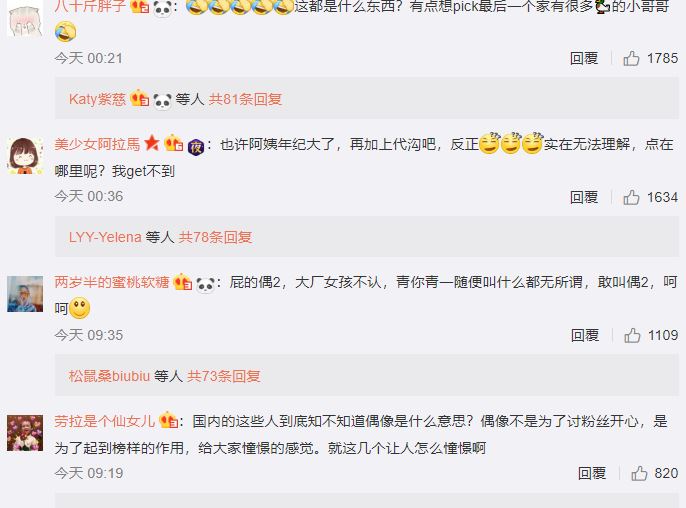Click the cartoon girl avatar of 美少女阿拉馬

[25, 156]
